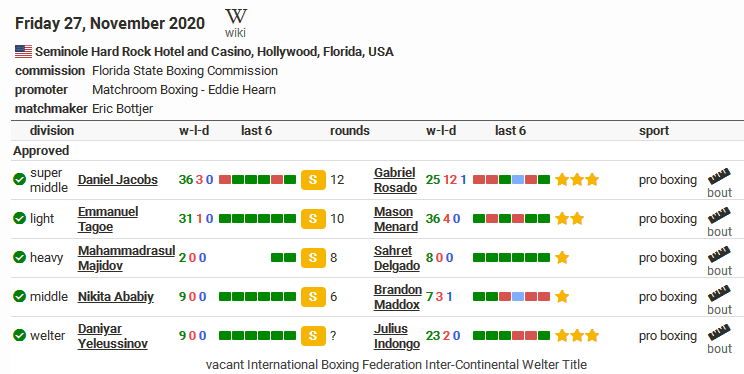Open the bout icon in Tagoe's row
This screenshot has height=374, width=744.
pos(719,222)
